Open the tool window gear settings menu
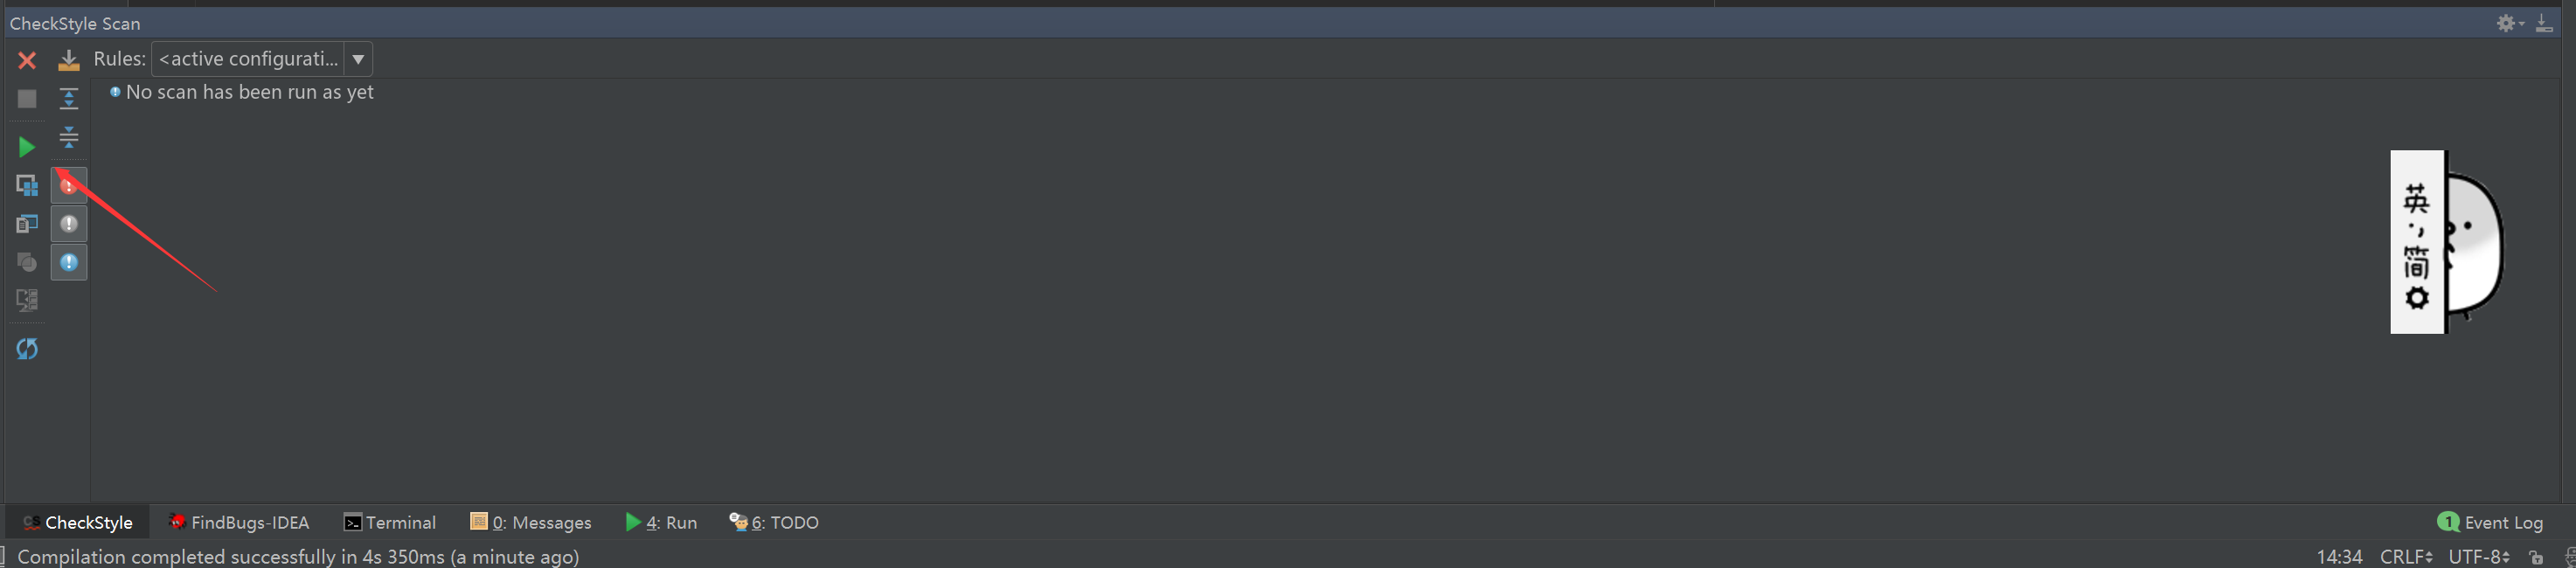The width and height of the screenshot is (2576, 568). click(x=2509, y=23)
